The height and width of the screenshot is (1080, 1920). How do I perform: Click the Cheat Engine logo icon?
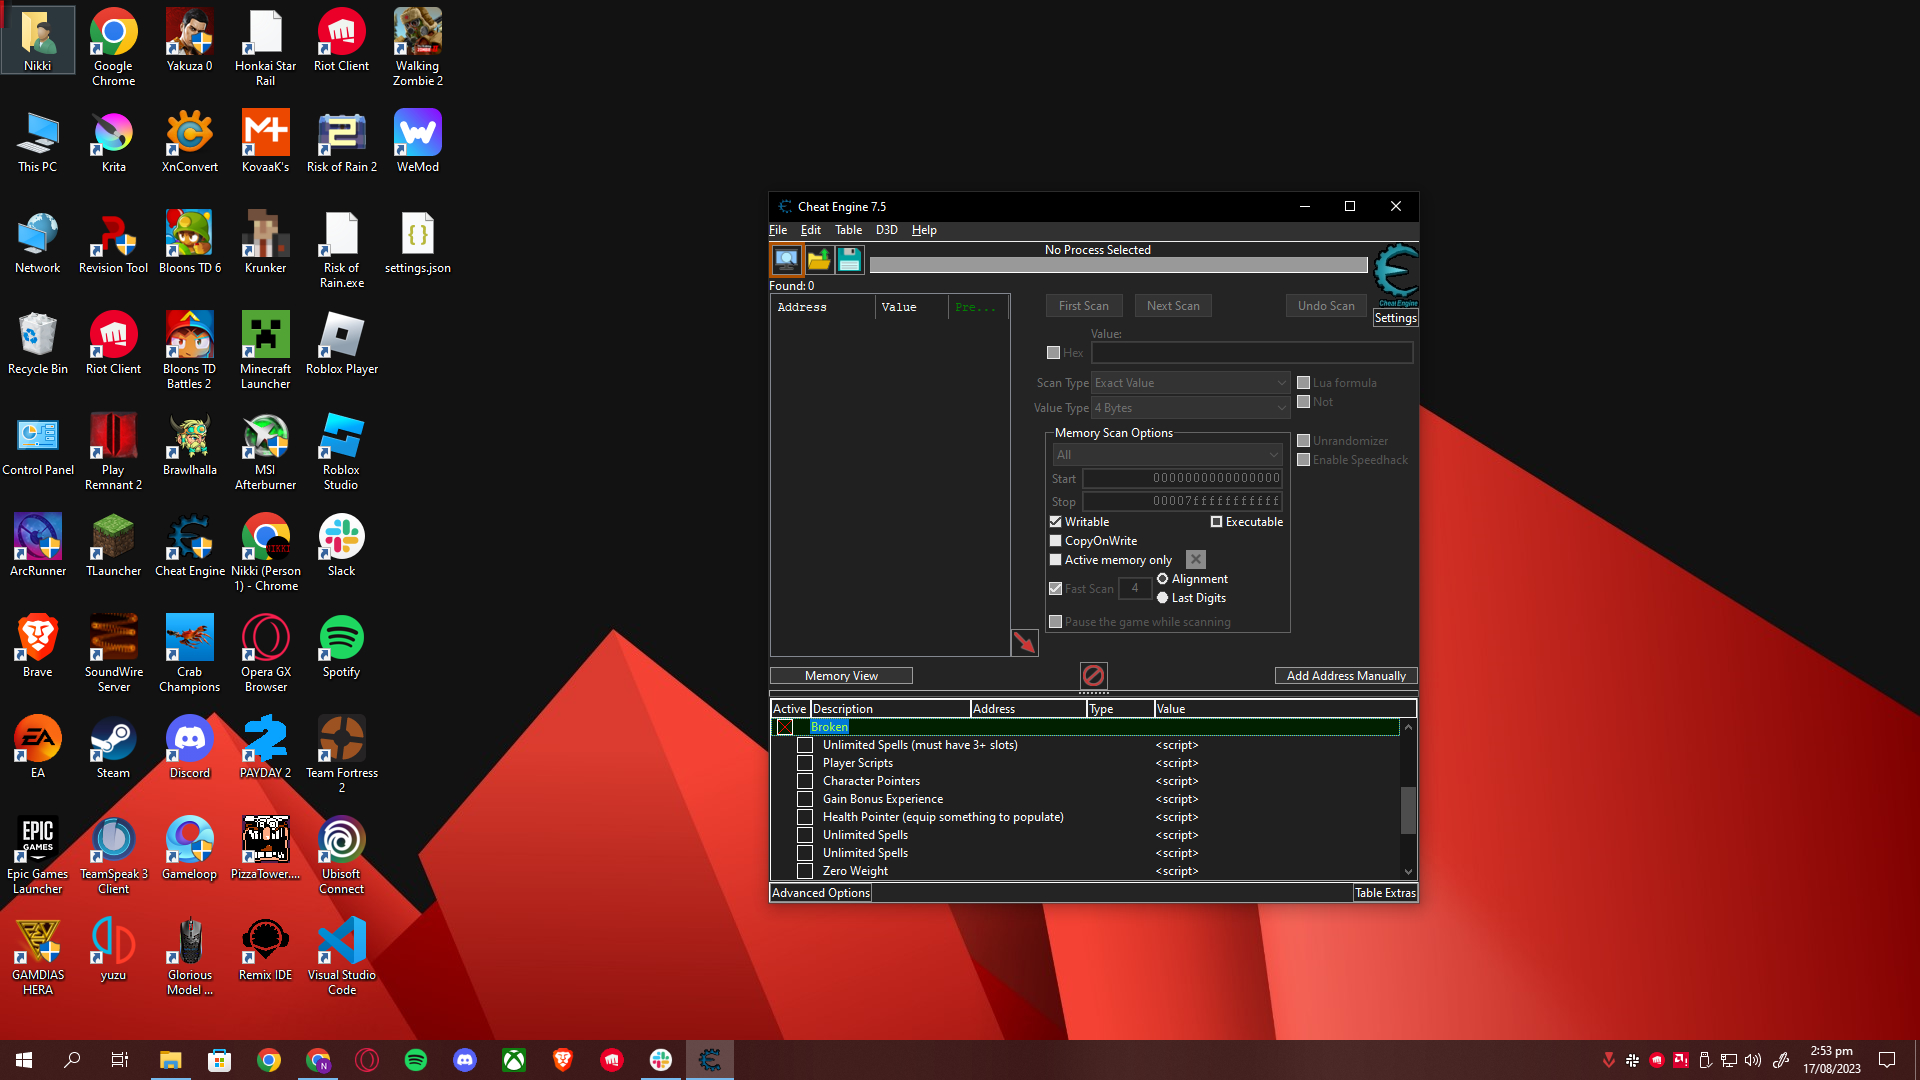point(1396,275)
